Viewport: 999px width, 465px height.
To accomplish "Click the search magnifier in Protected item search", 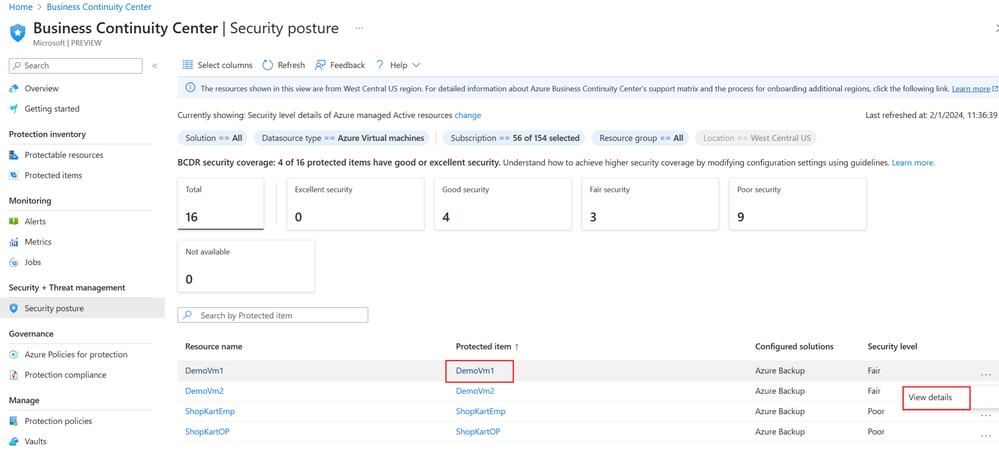I will click(188, 315).
